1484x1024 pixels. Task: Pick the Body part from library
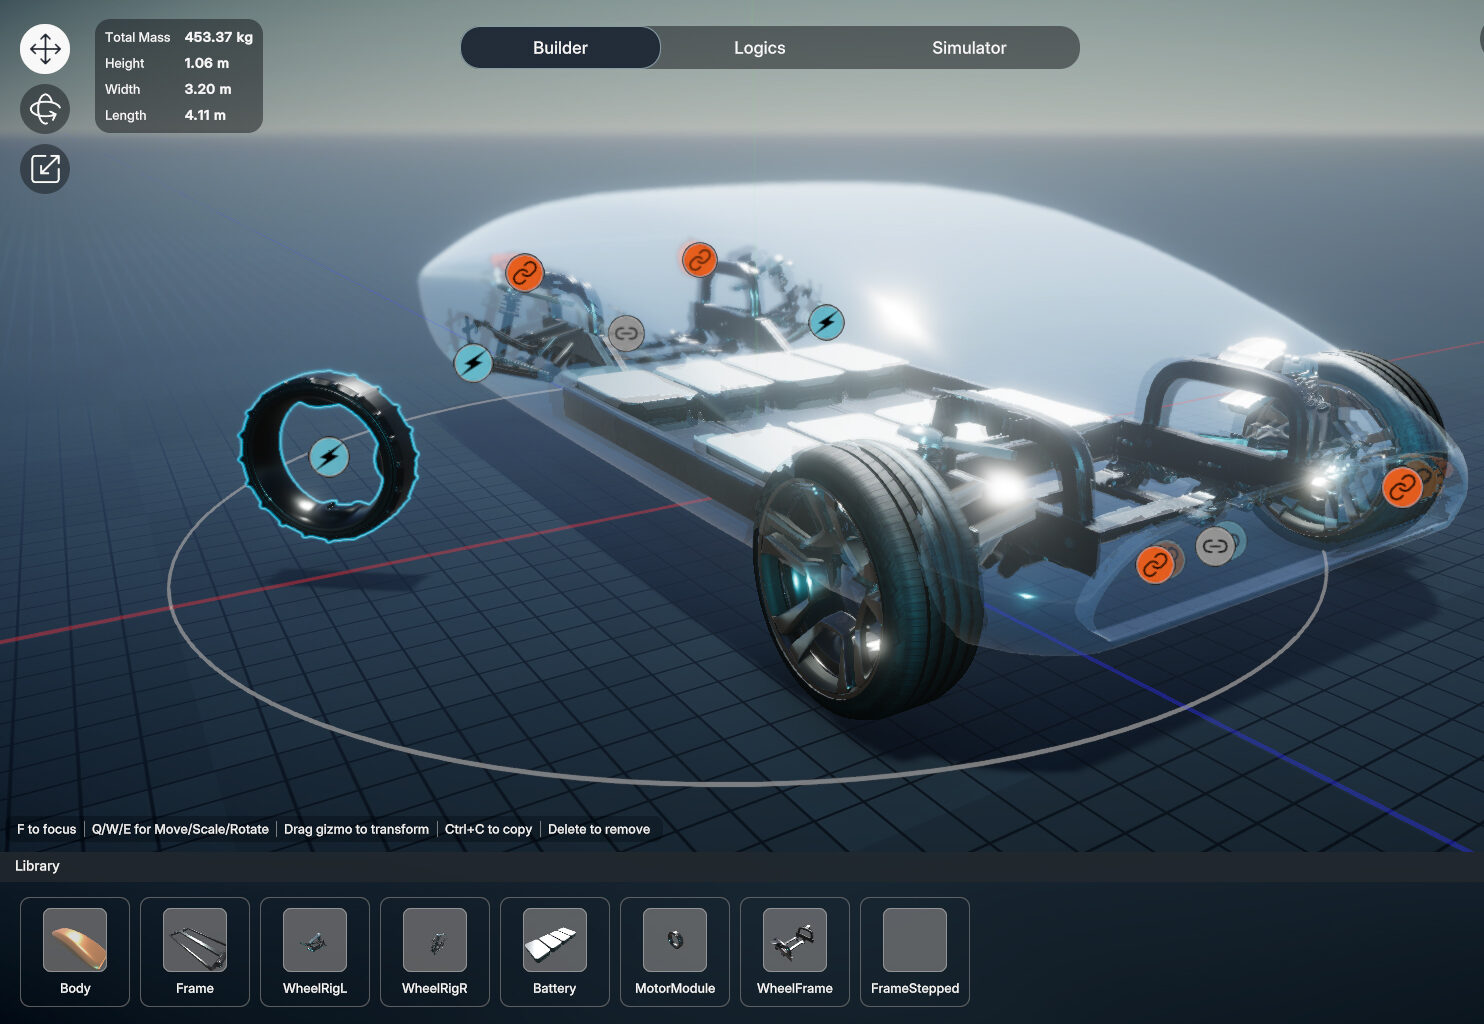click(75, 951)
